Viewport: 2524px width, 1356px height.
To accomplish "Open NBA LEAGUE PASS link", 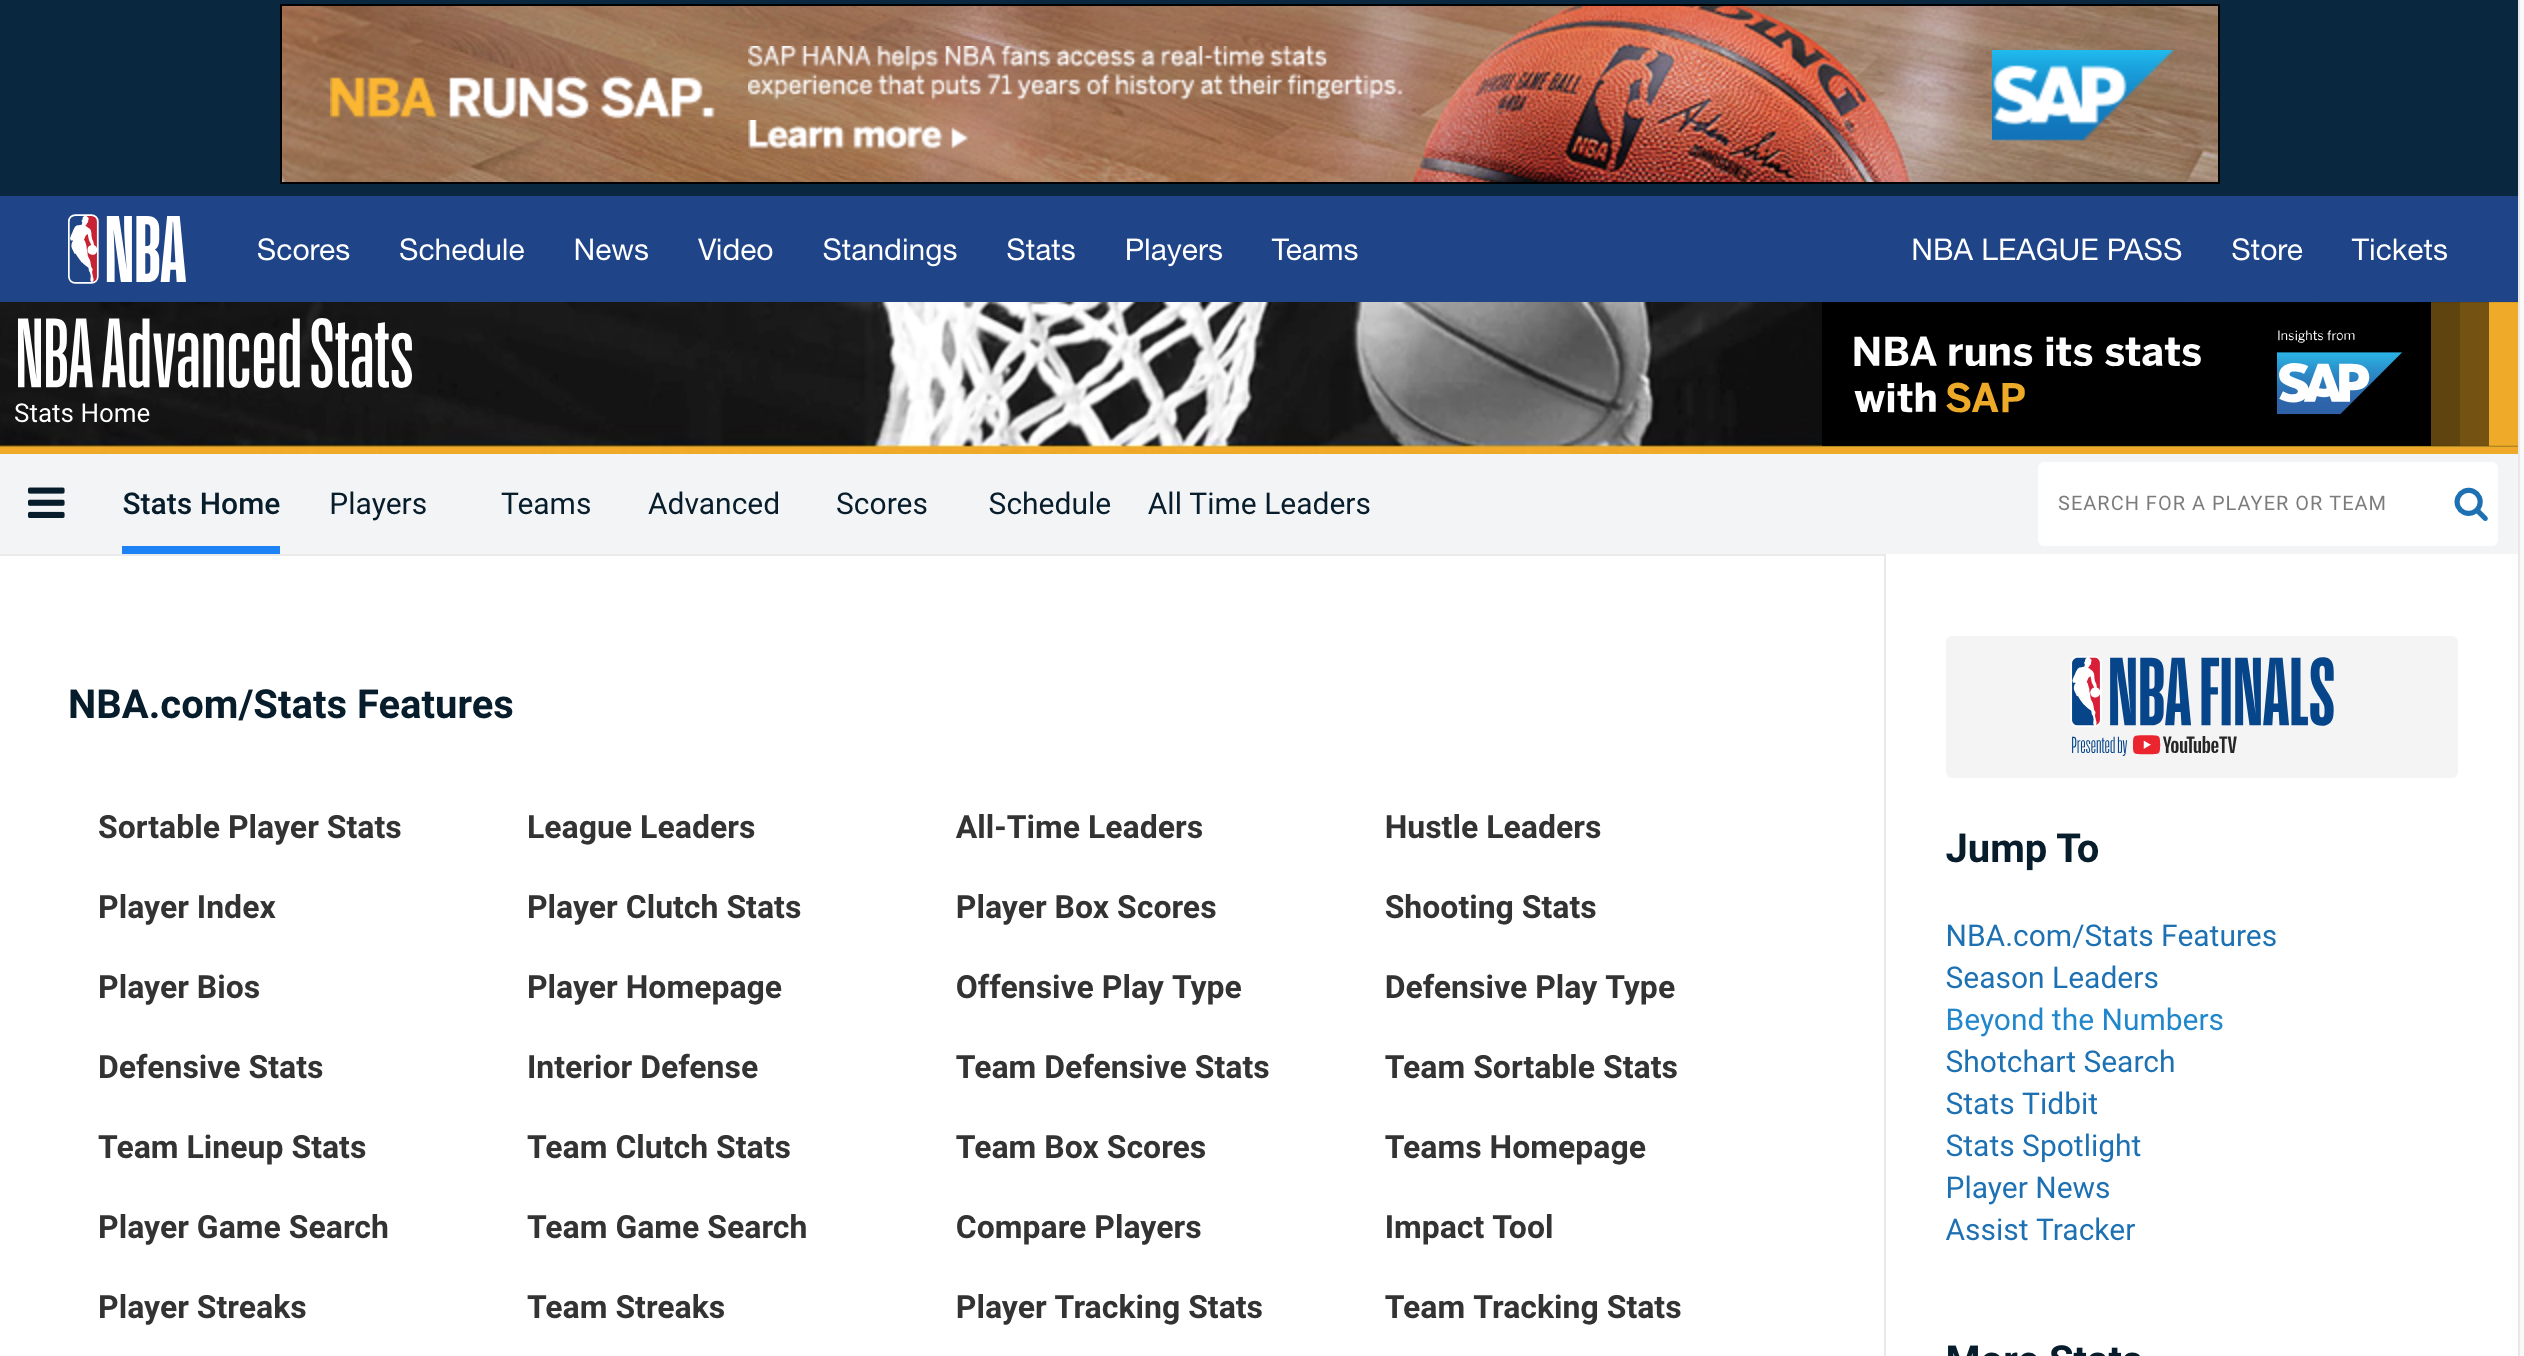I will tap(2046, 250).
